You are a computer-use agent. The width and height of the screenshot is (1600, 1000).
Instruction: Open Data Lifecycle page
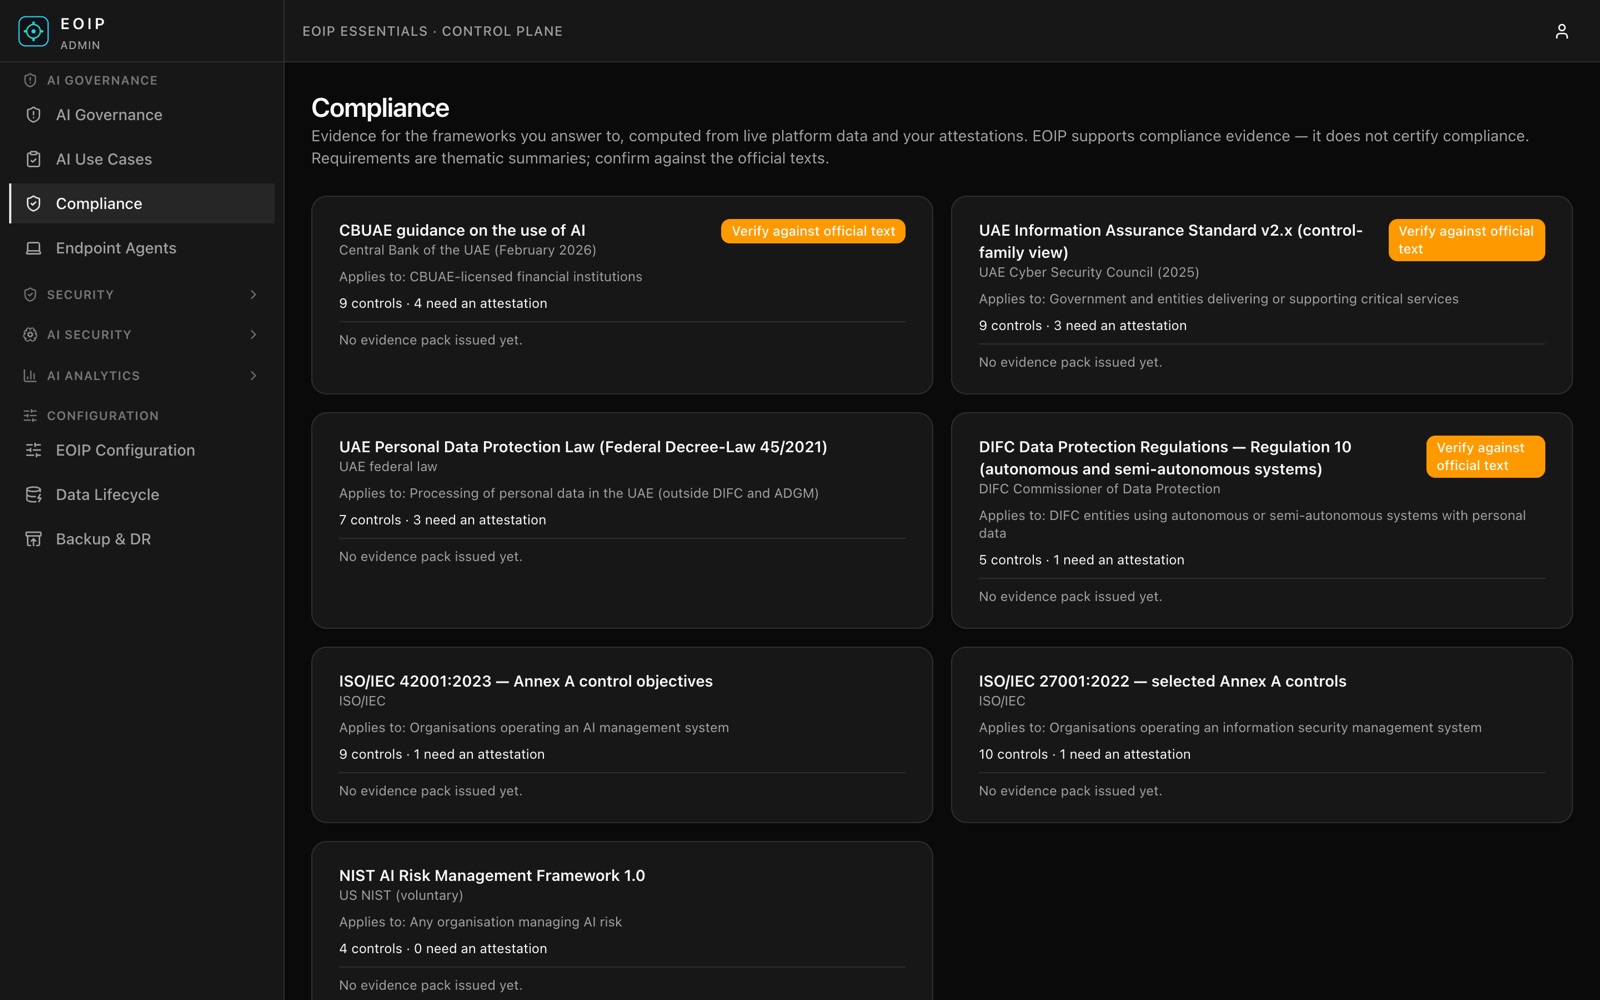(x=142, y=495)
